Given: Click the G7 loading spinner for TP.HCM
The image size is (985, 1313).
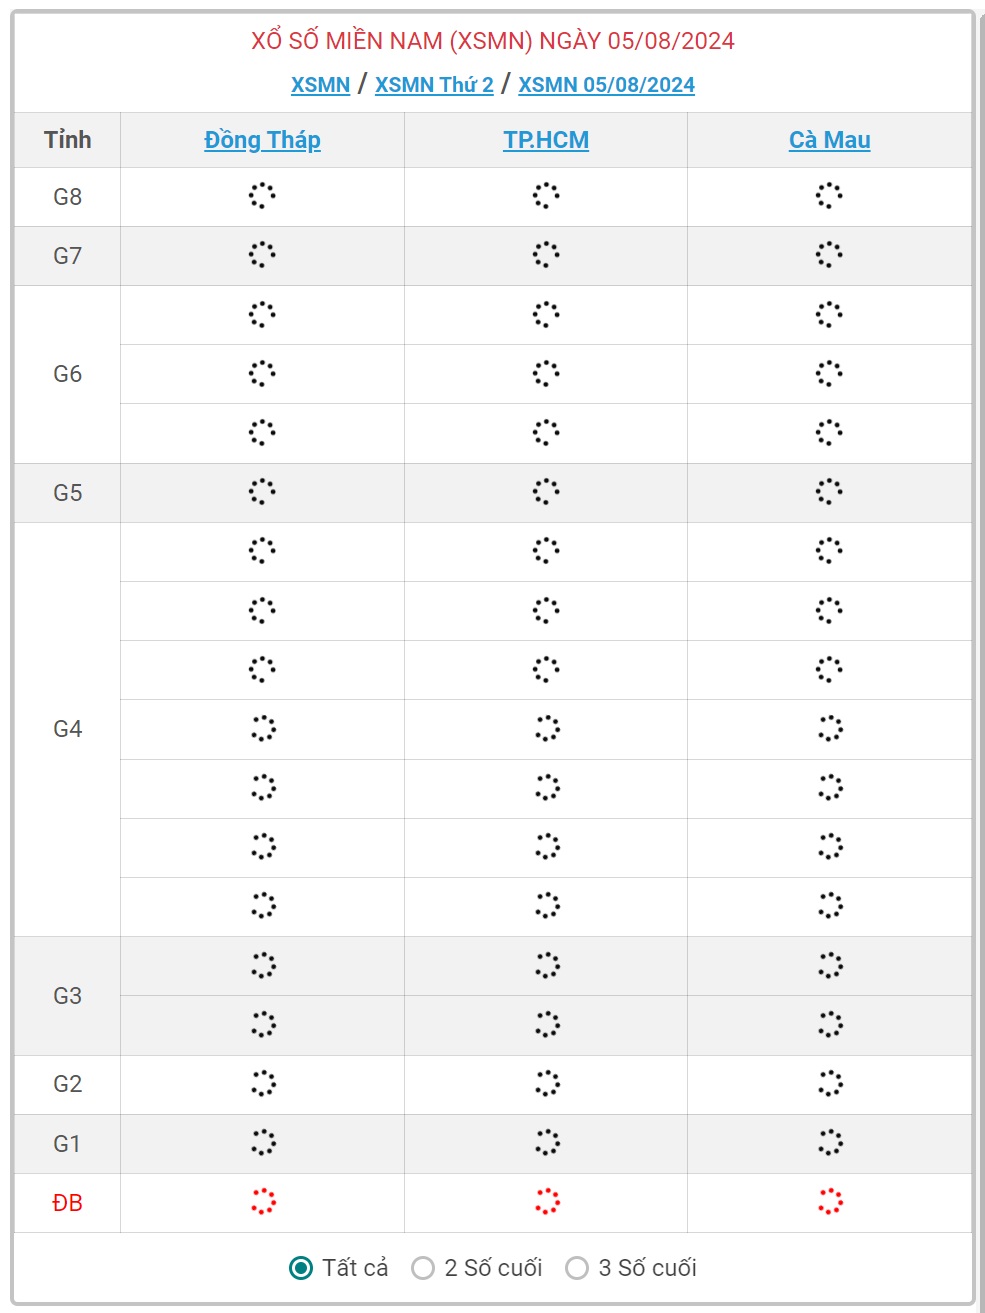Looking at the screenshot, I should [546, 255].
